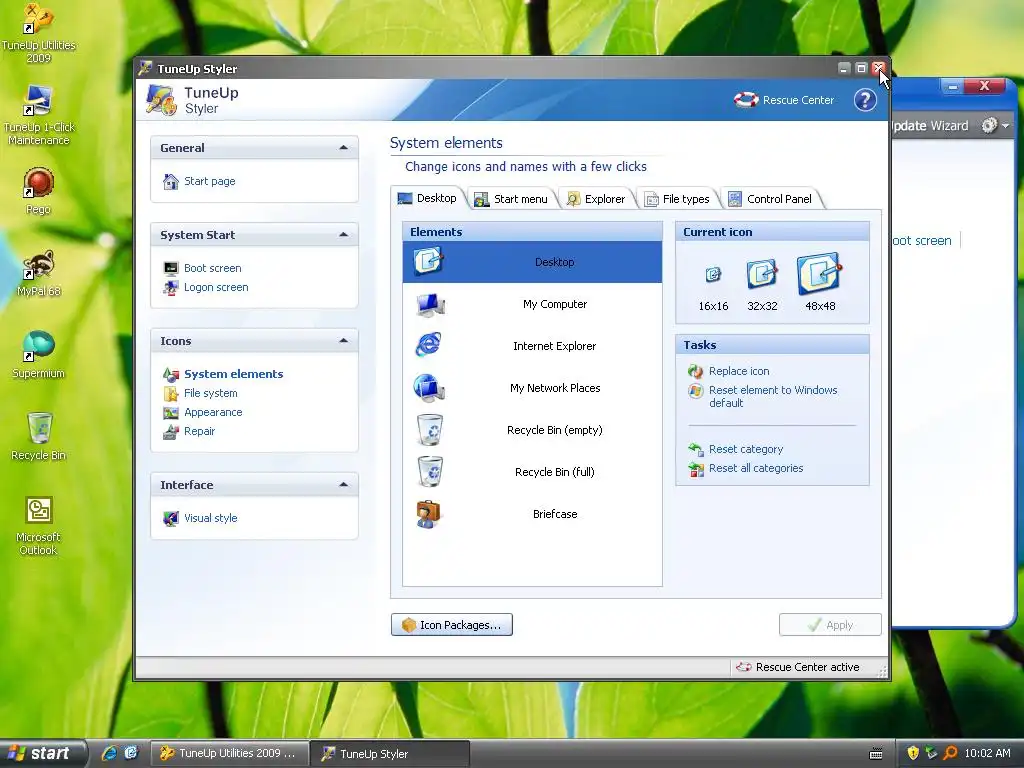The image size is (1024, 768).
Task: Click the Help question mark icon
Action: pyautogui.click(x=865, y=100)
